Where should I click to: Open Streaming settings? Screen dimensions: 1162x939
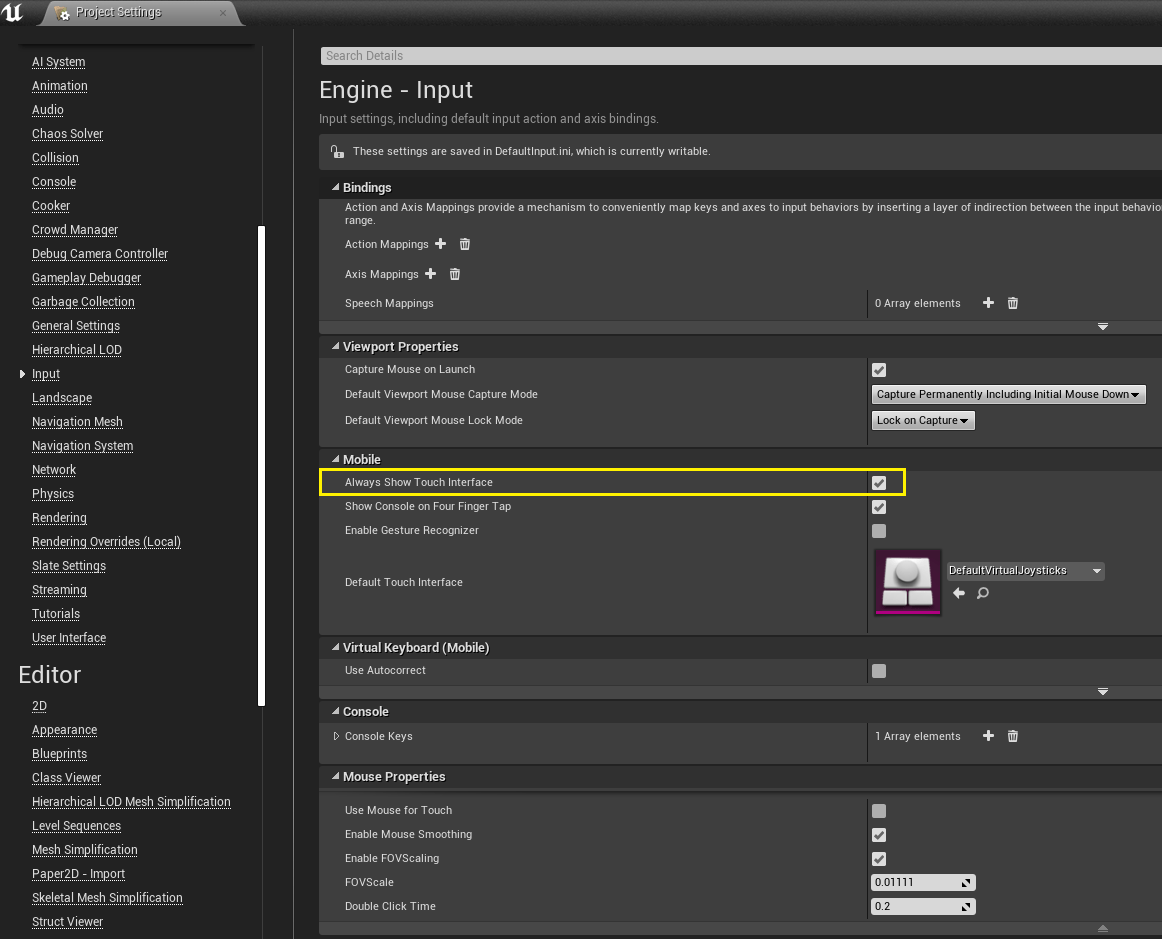point(59,590)
